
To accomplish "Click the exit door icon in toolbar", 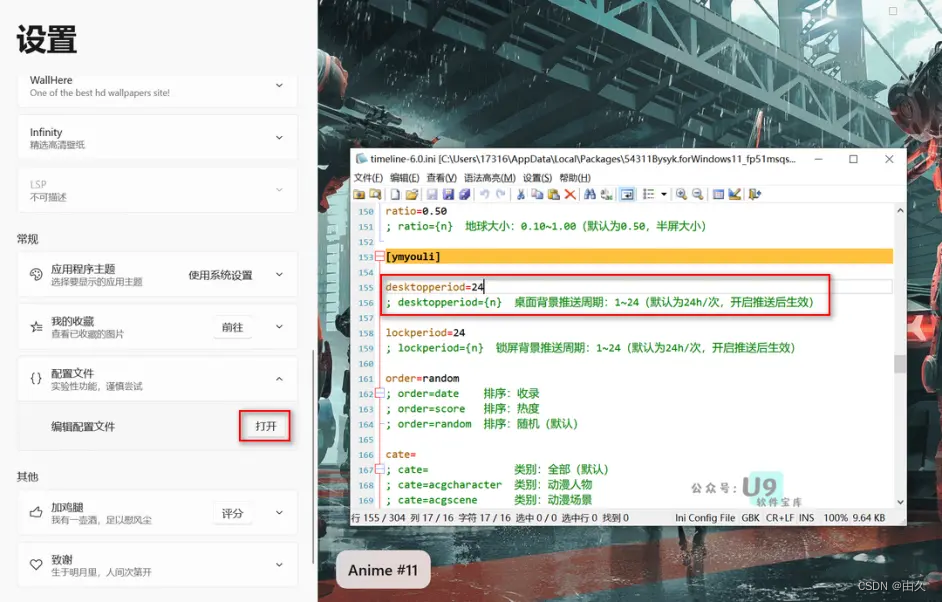I will (755, 194).
